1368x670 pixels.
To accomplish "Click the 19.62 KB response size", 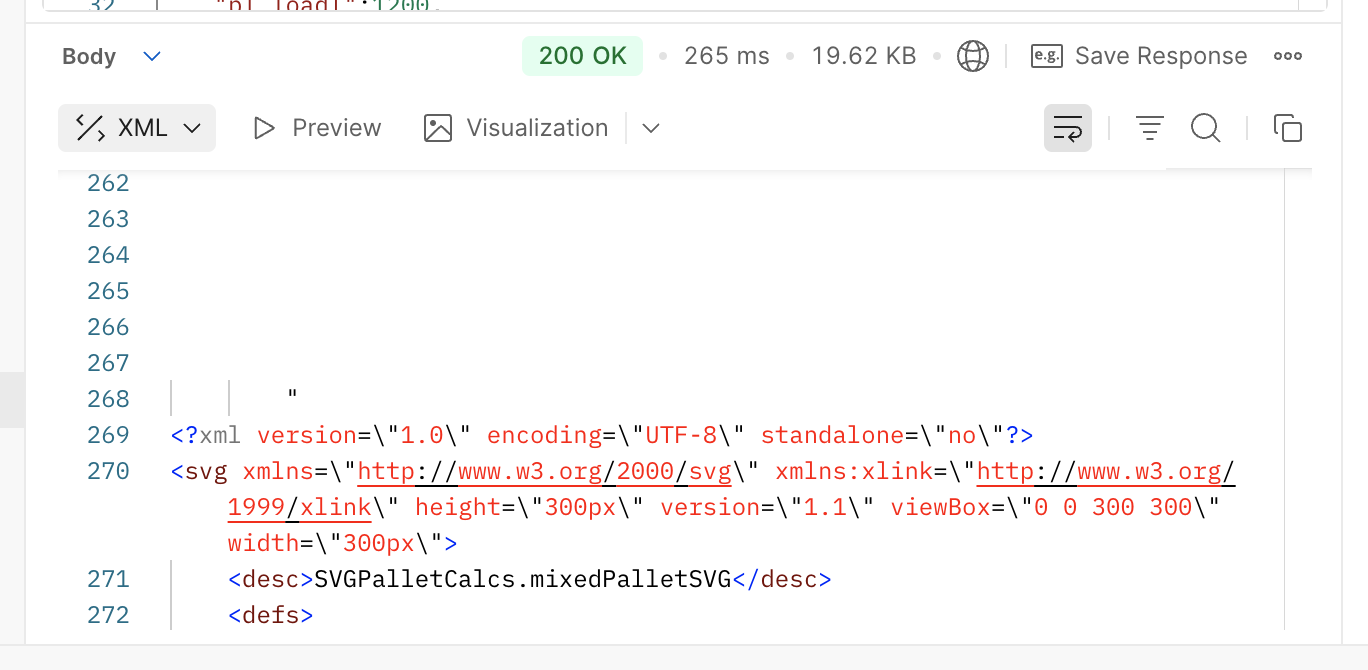I will pos(864,56).
